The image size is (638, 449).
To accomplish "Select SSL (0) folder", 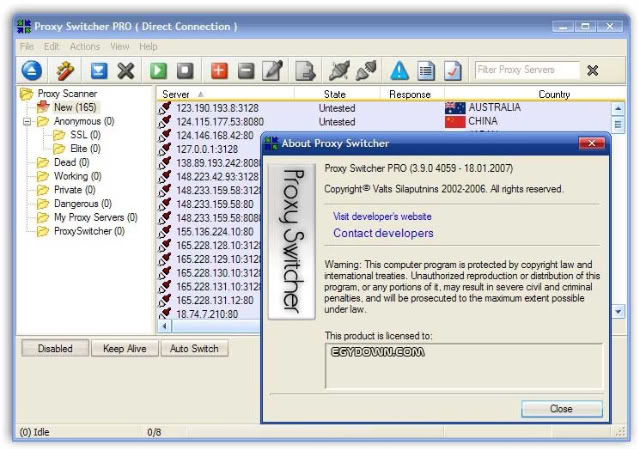I will [85, 135].
